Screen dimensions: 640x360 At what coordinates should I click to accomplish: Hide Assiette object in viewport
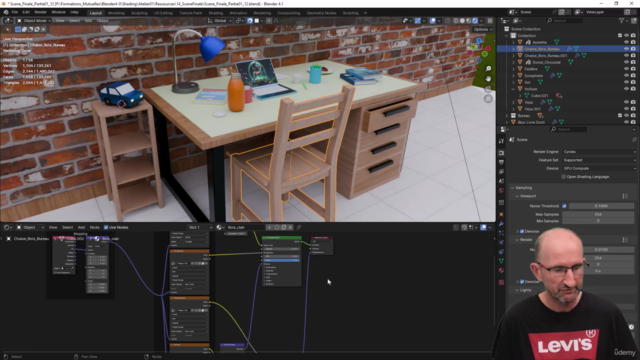[x=626, y=42]
